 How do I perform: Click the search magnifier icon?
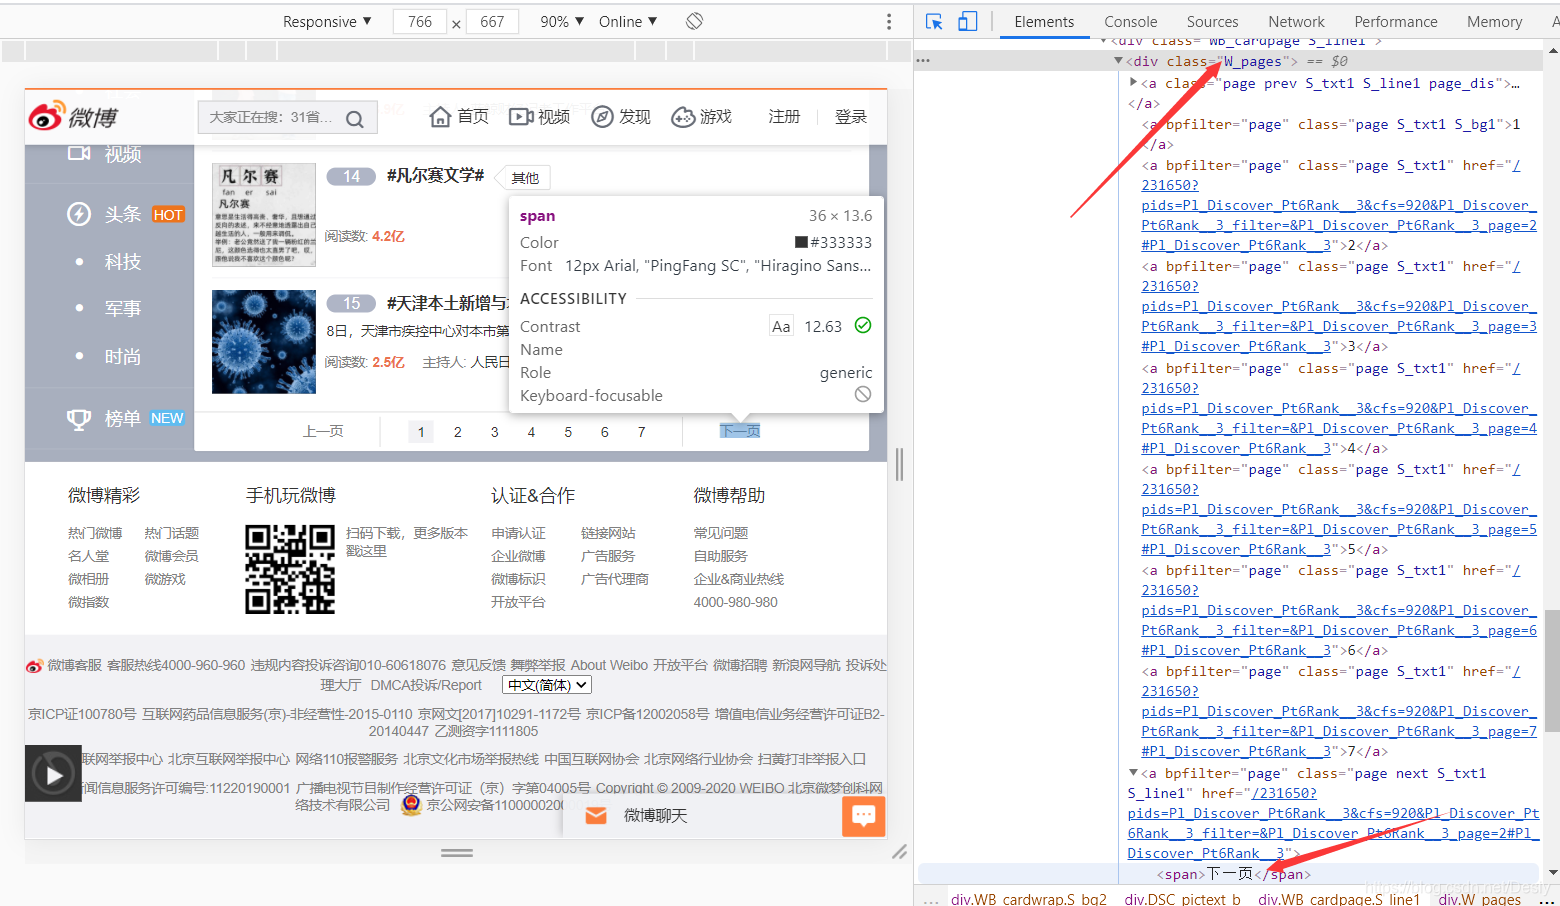(355, 117)
